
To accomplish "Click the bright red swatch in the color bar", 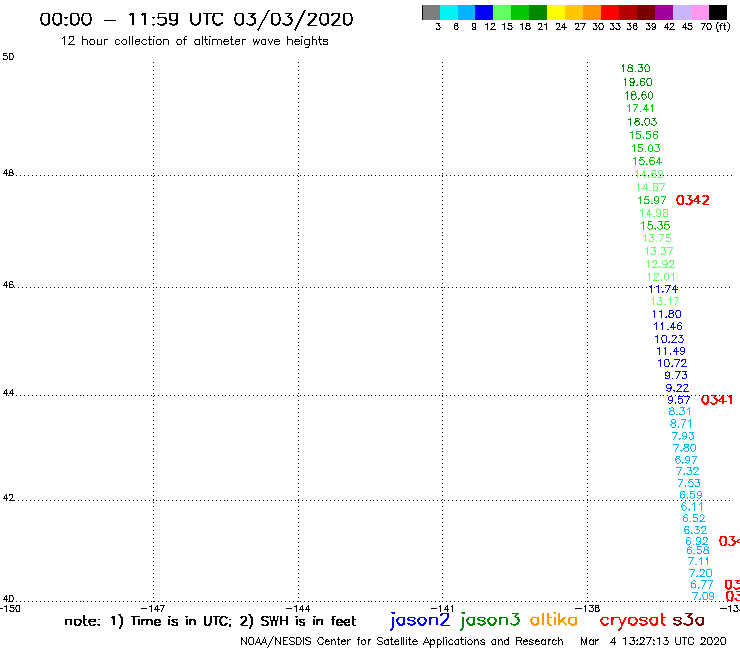I will click(x=610, y=13).
